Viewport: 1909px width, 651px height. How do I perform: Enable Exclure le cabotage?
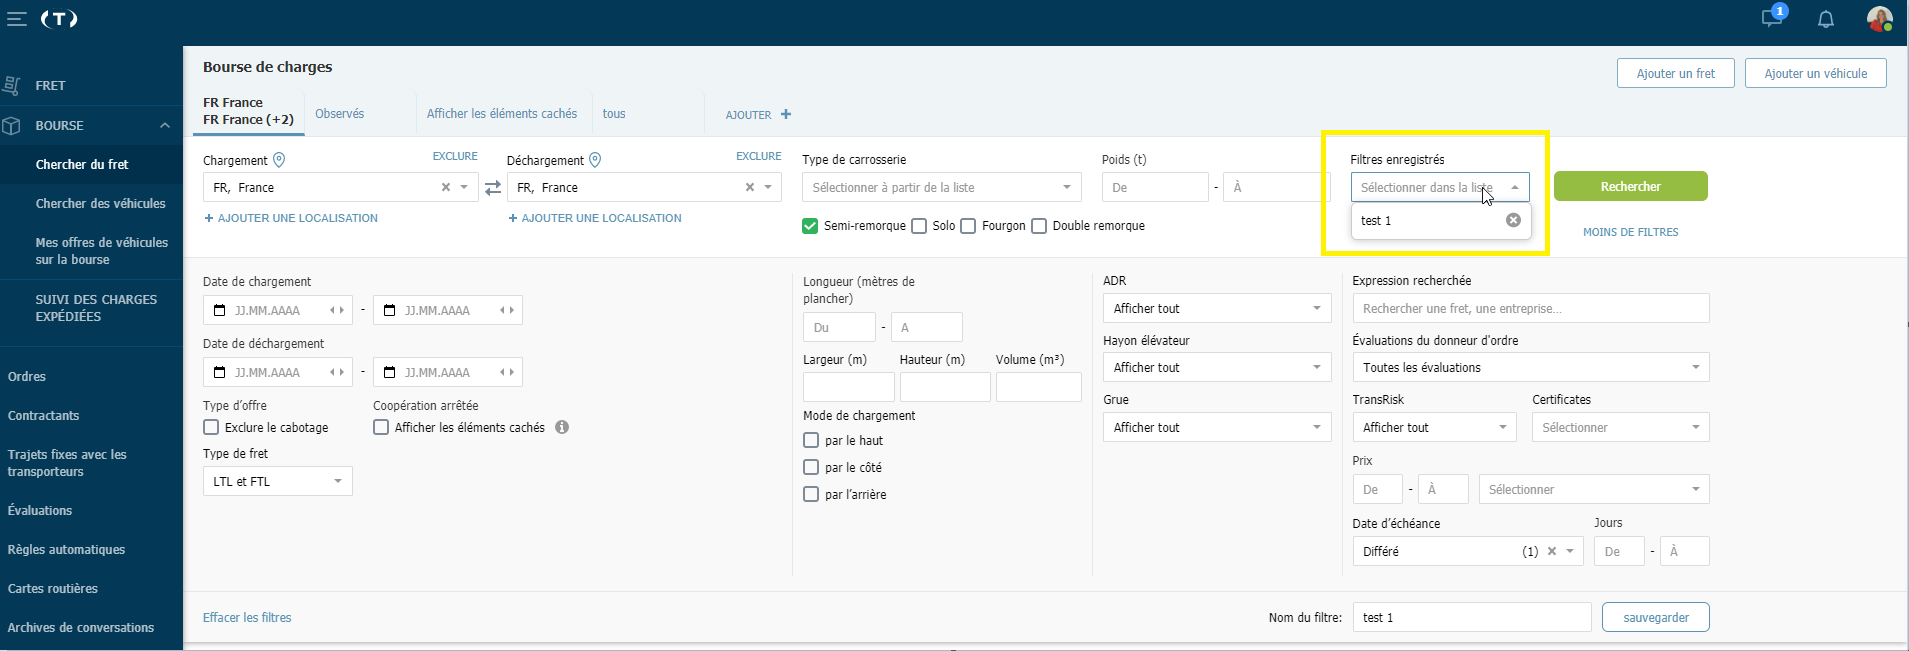[x=211, y=427]
